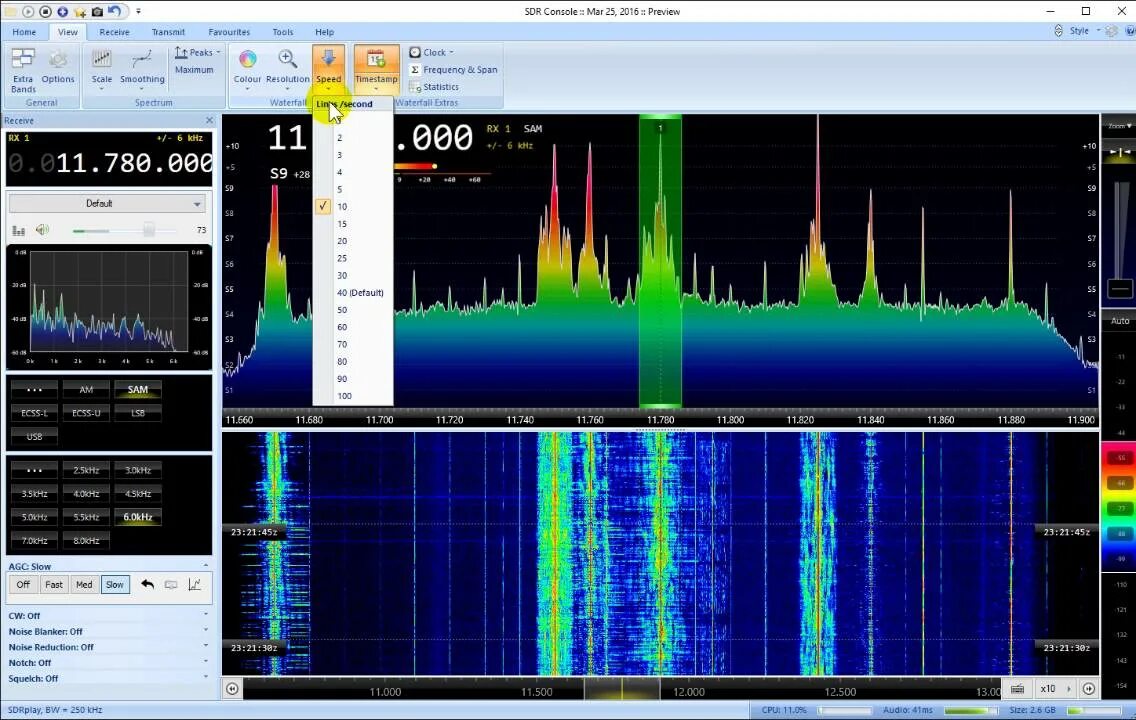The height and width of the screenshot is (720, 1136).
Task: Close the Receive panel
Action: click(209, 120)
